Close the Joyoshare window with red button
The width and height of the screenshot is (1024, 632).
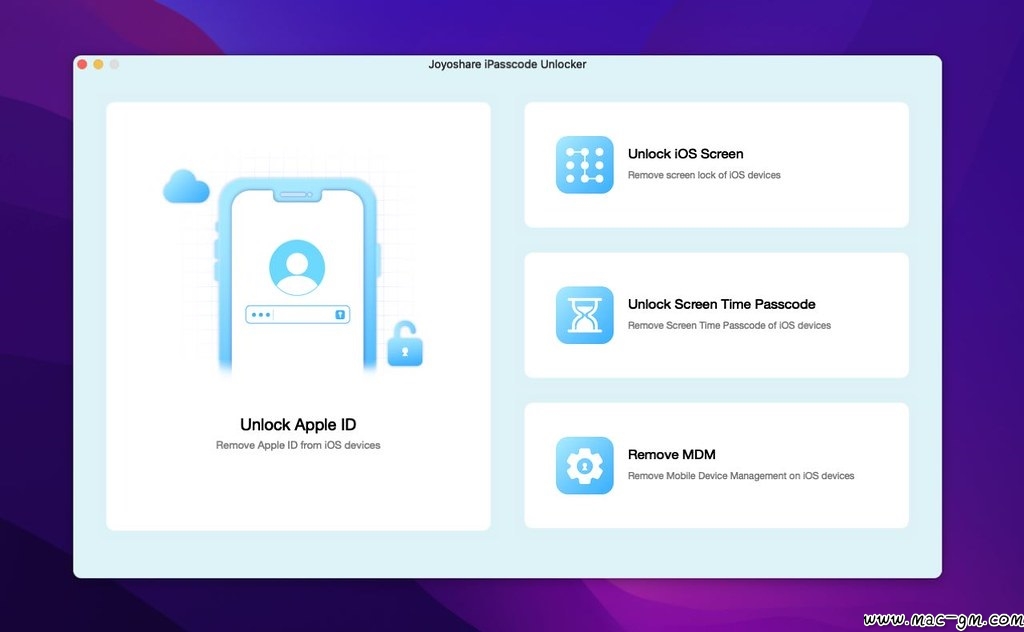click(82, 64)
